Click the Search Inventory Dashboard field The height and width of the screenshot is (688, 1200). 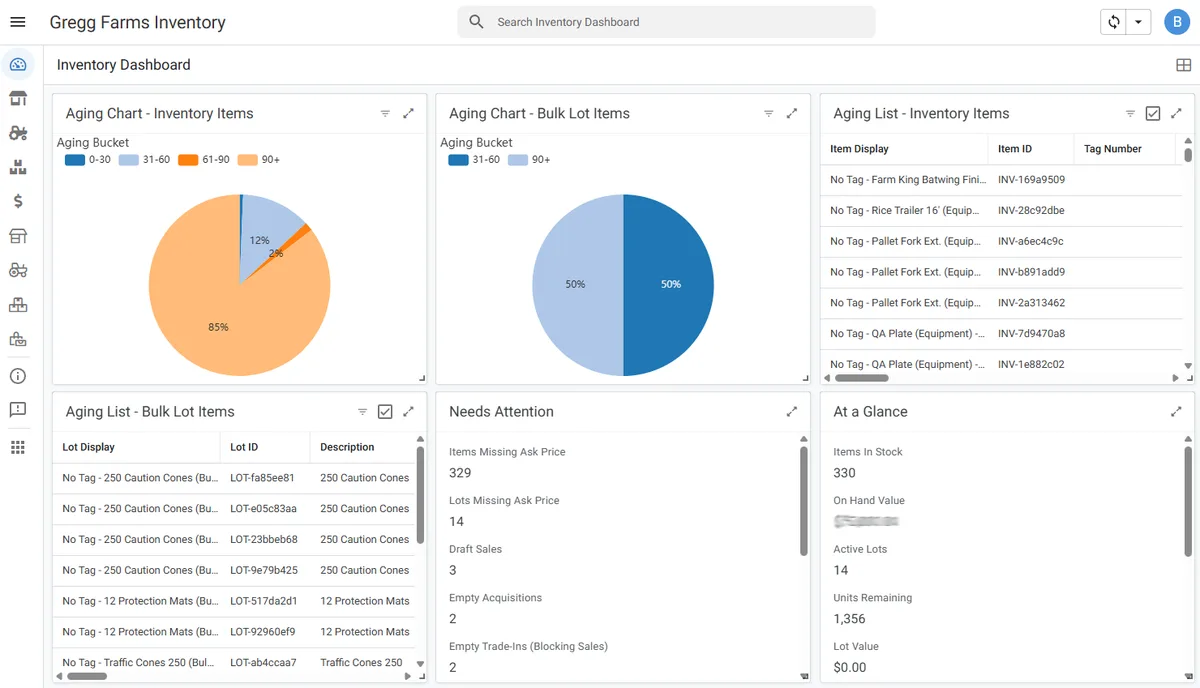click(666, 22)
